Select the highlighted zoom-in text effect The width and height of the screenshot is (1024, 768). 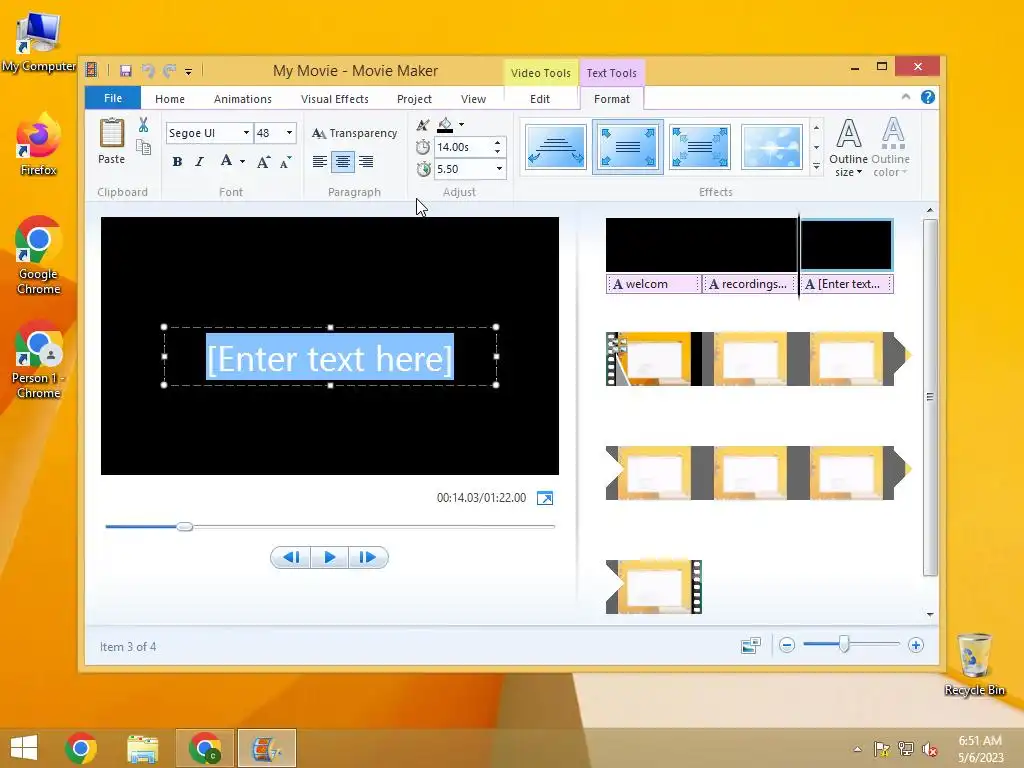628,147
